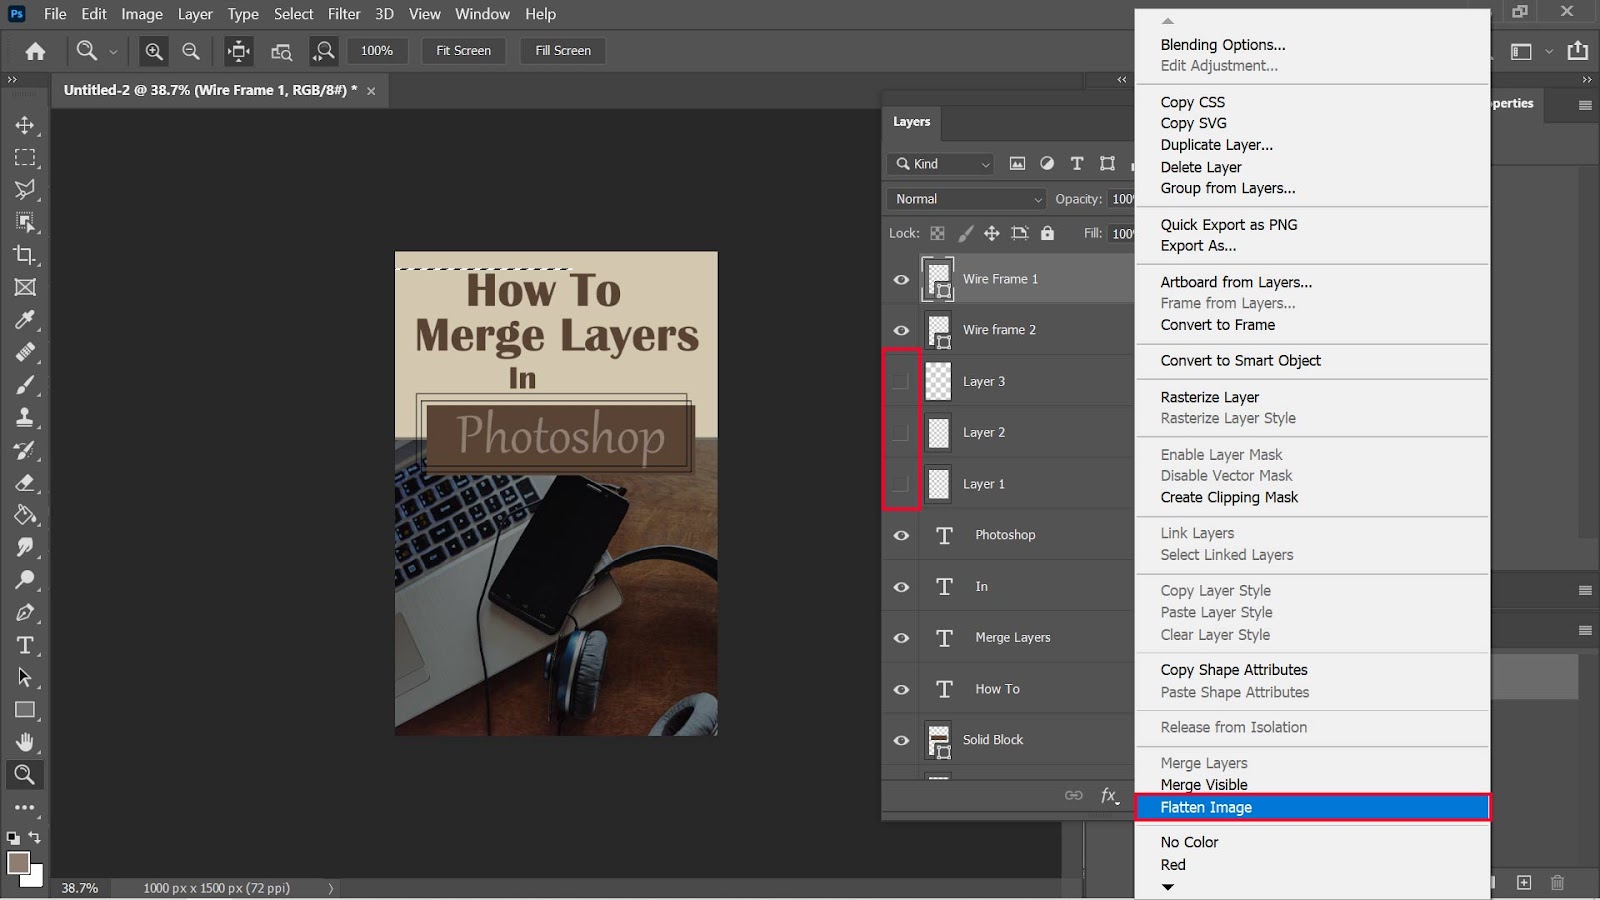Open the Kind layer filter dropdown
The image size is (1600, 900).
pos(942,164)
